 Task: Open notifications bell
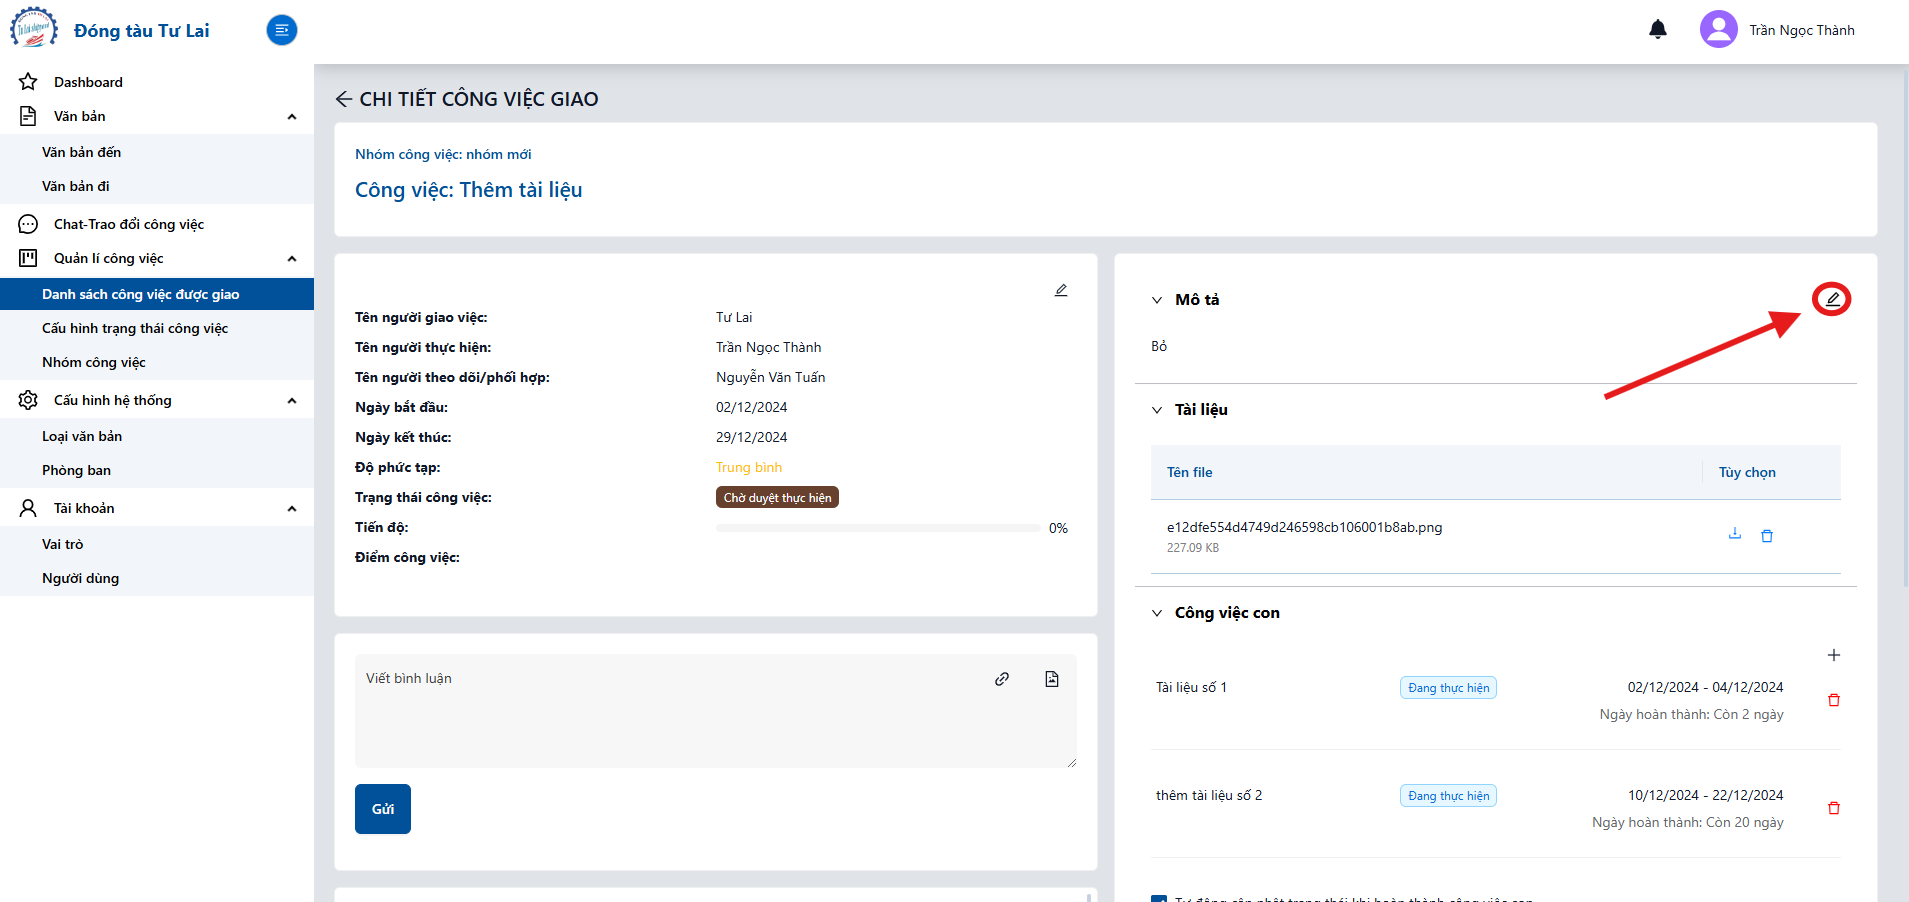click(x=1658, y=29)
